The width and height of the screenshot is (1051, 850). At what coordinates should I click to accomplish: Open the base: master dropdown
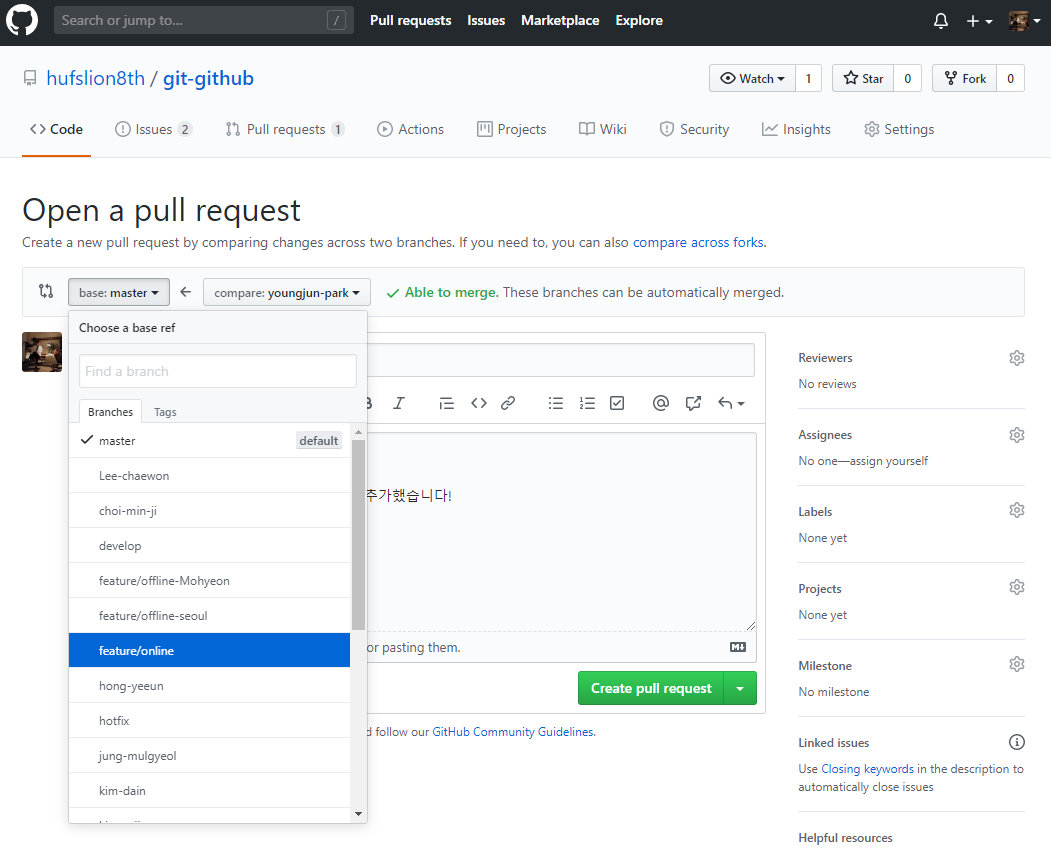119,292
